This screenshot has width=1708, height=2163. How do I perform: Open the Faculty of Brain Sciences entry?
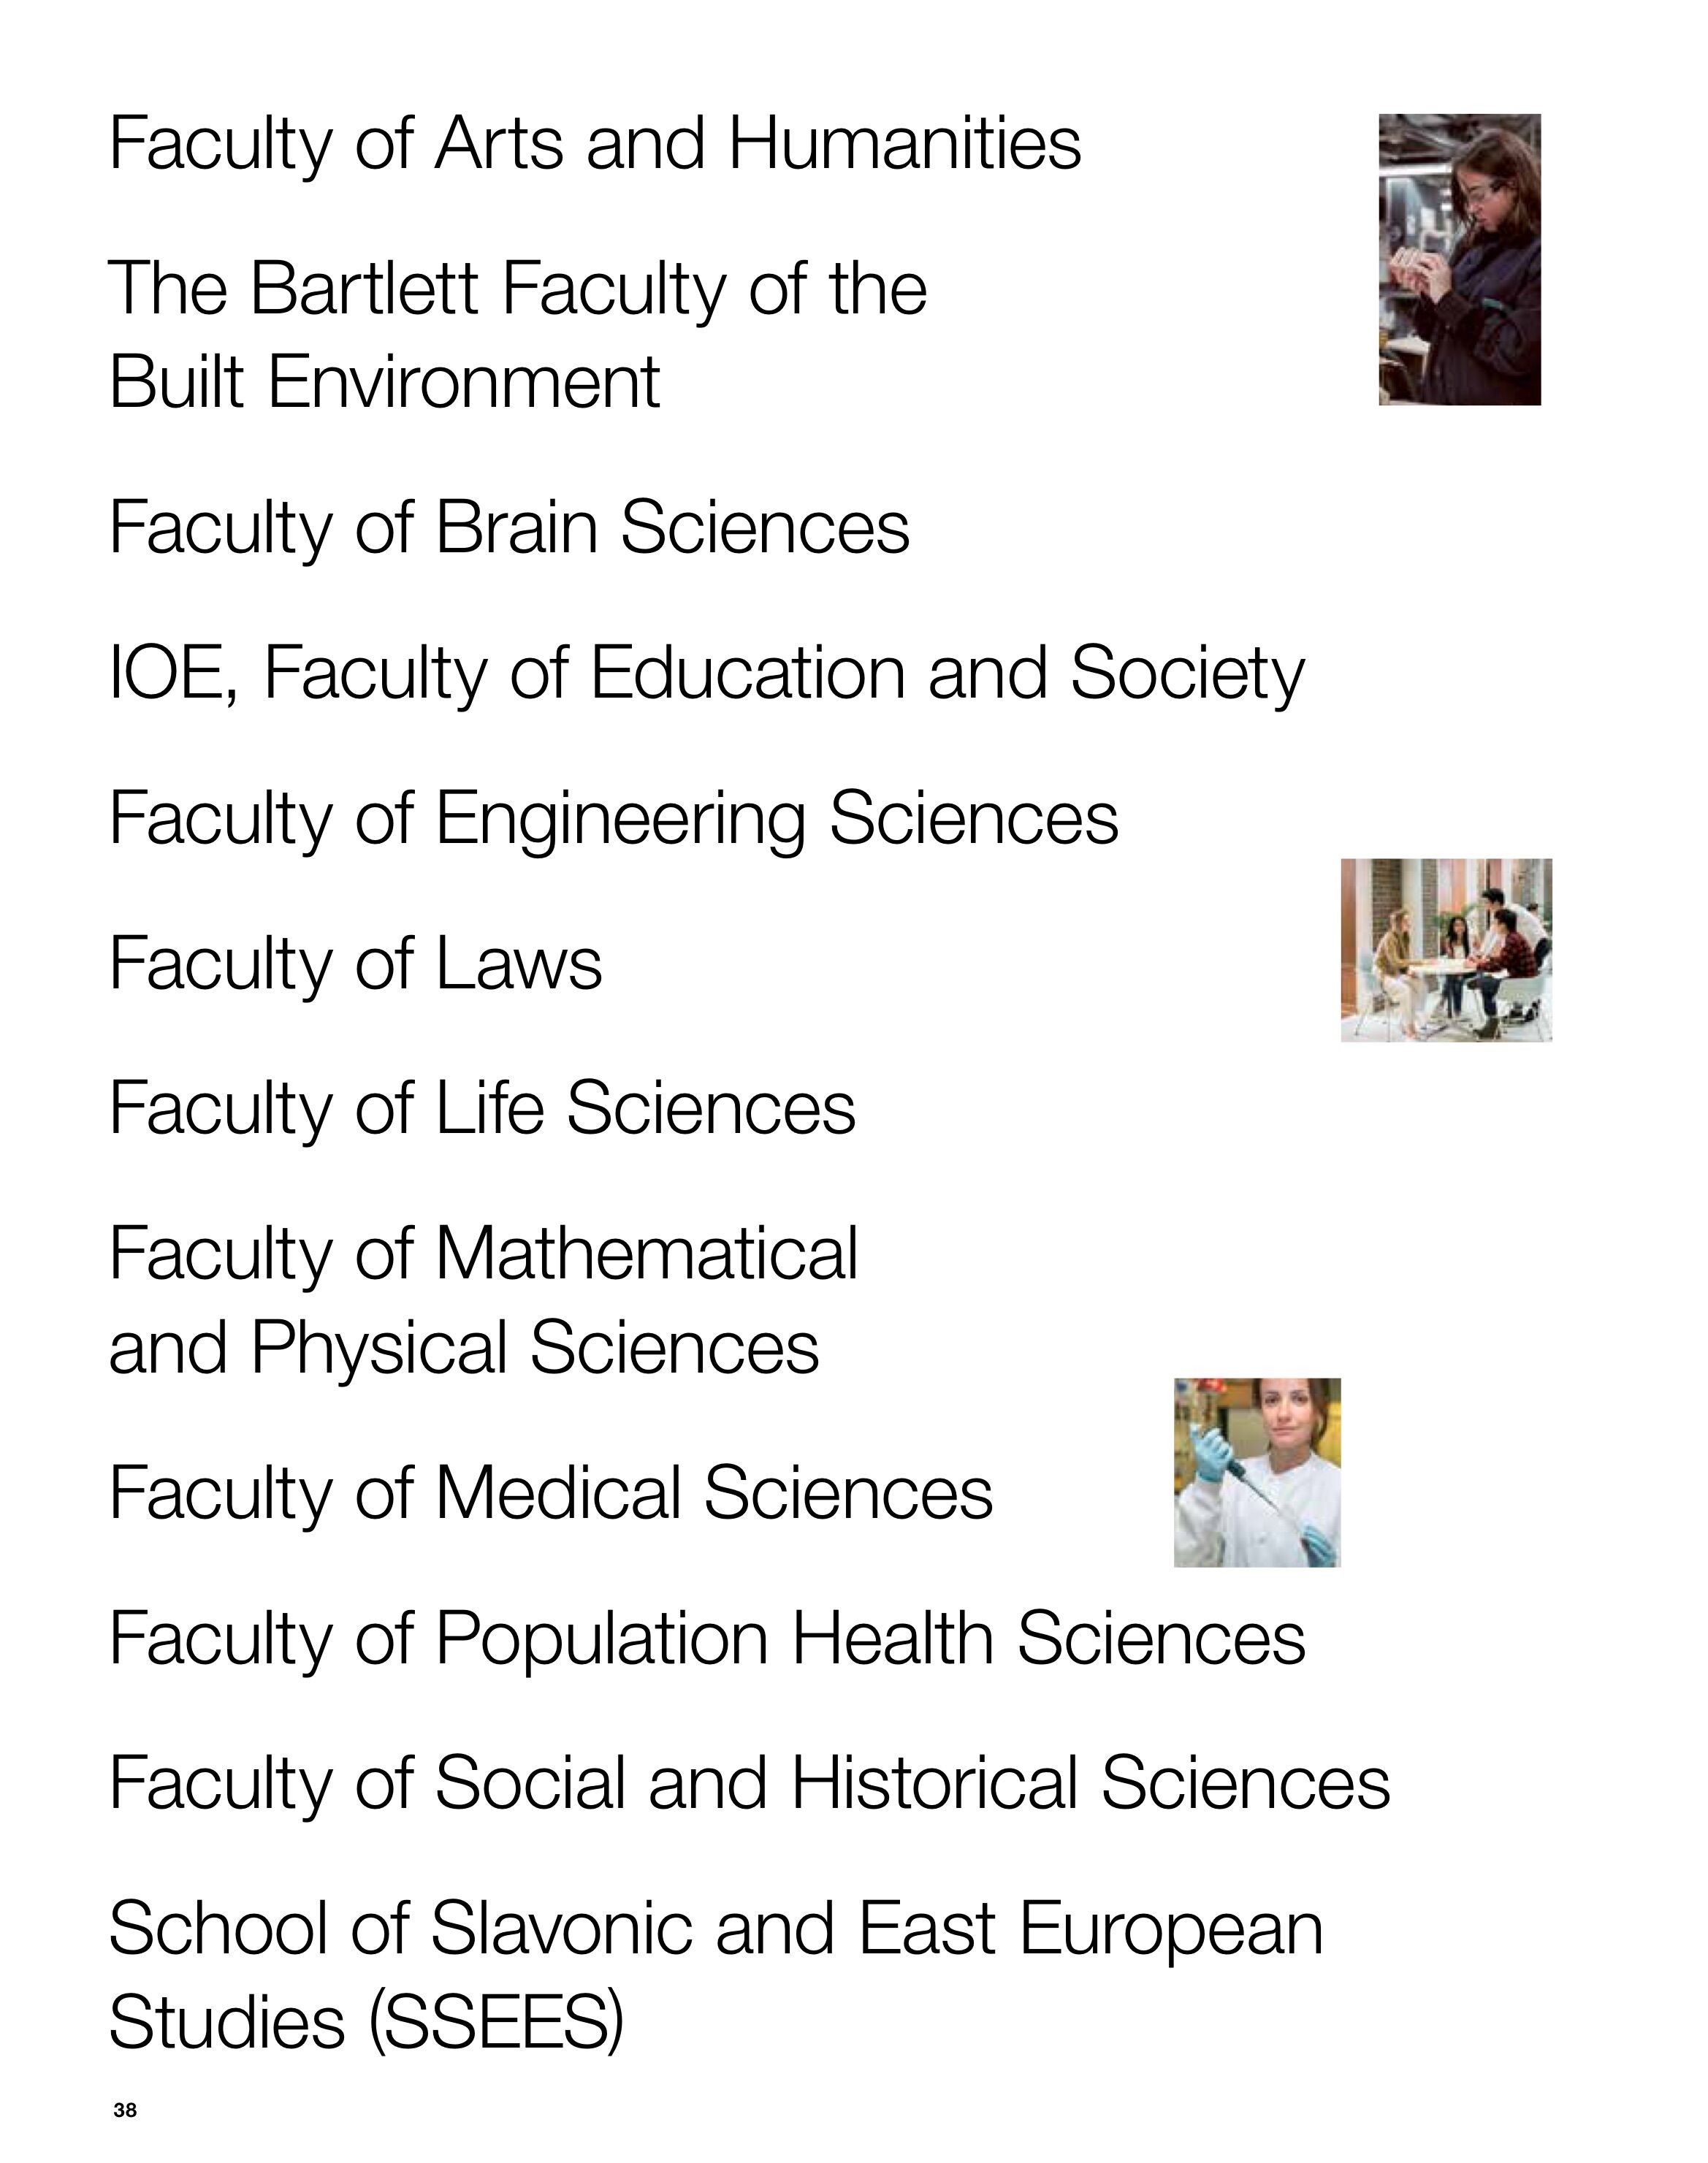[x=509, y=528]
